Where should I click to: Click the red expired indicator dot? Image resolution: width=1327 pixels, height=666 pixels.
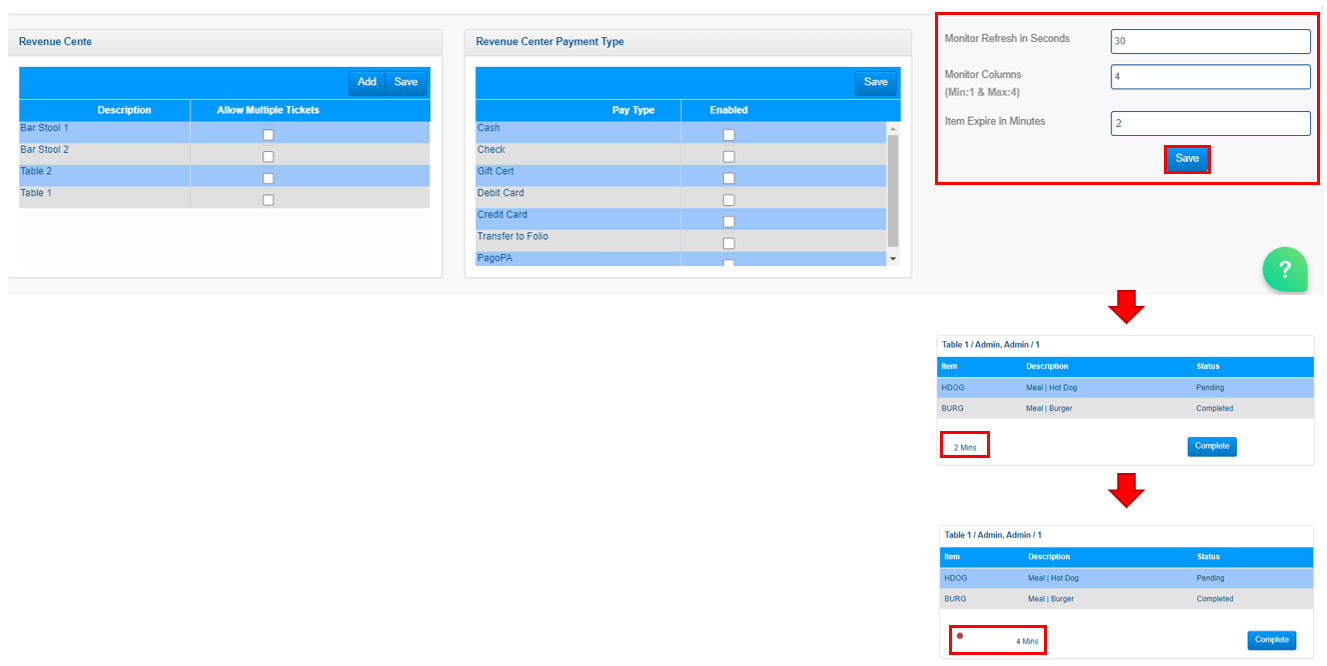point(960,635)
